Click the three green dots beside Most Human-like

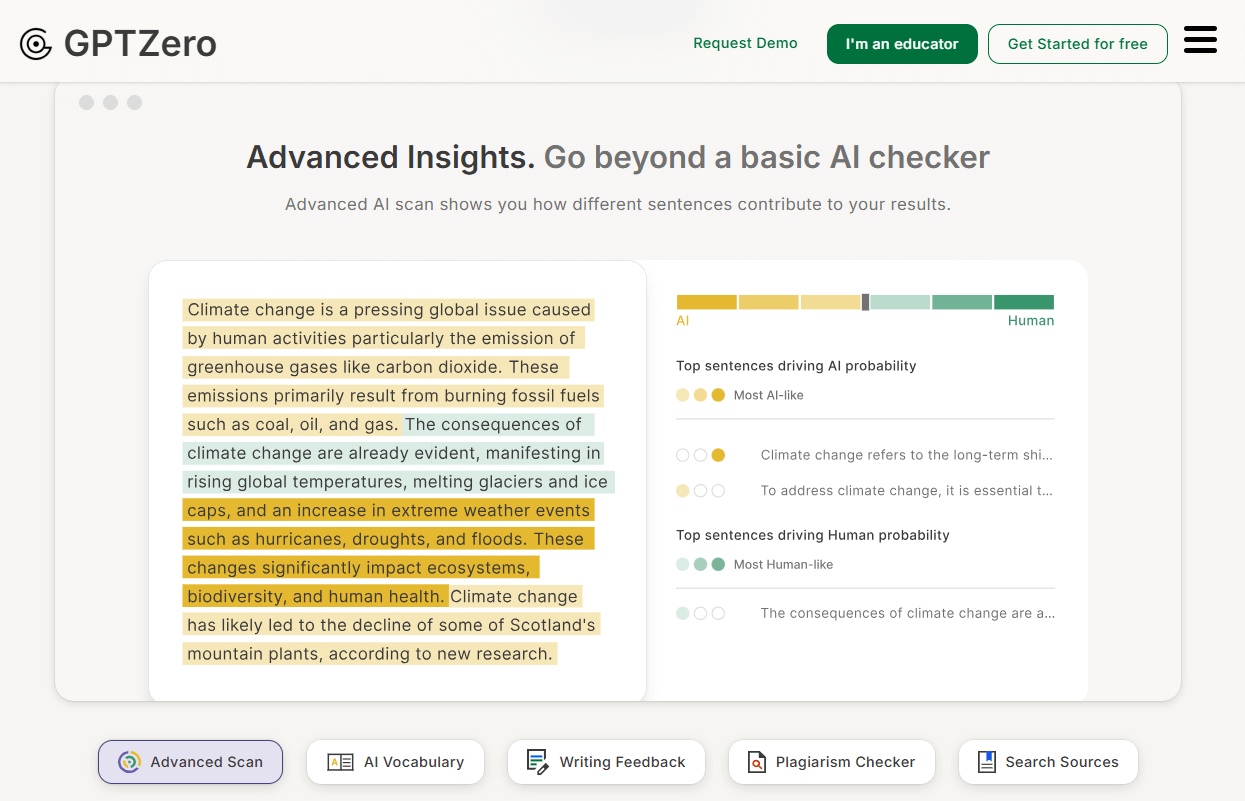tap(700, 564)
